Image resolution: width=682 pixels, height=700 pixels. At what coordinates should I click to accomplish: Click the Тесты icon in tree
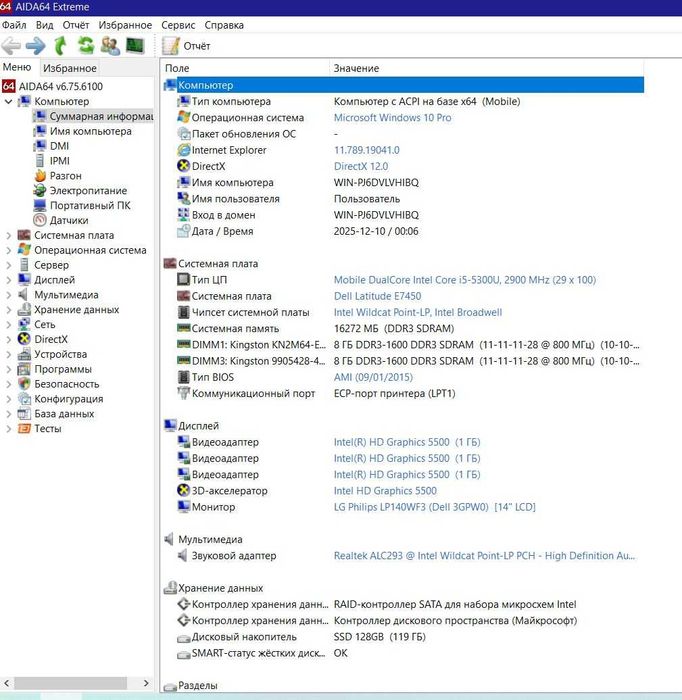coord(24,429)
